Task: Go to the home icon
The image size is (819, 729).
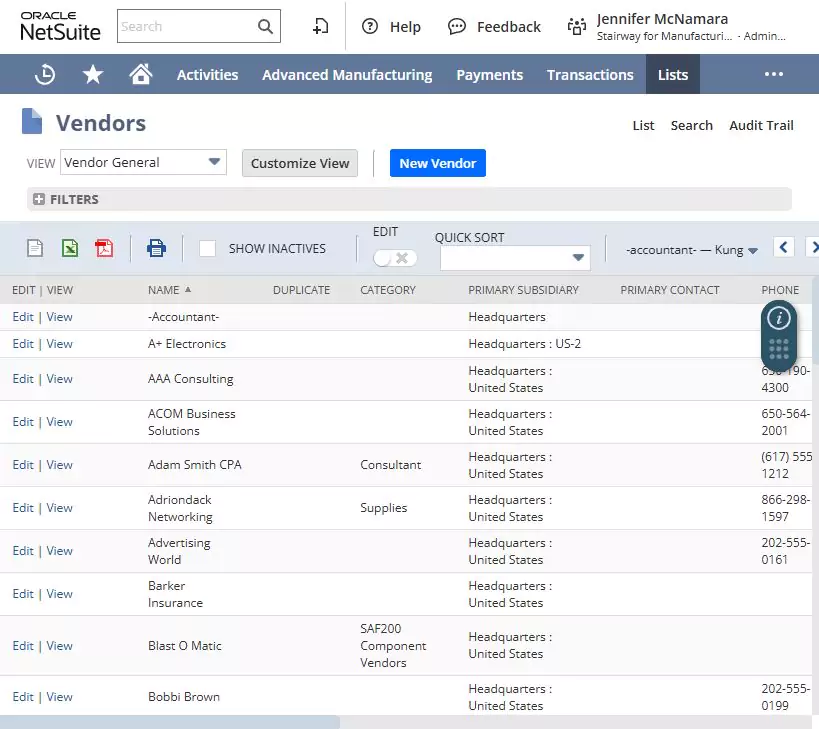Action: click(x=139, y=73)
